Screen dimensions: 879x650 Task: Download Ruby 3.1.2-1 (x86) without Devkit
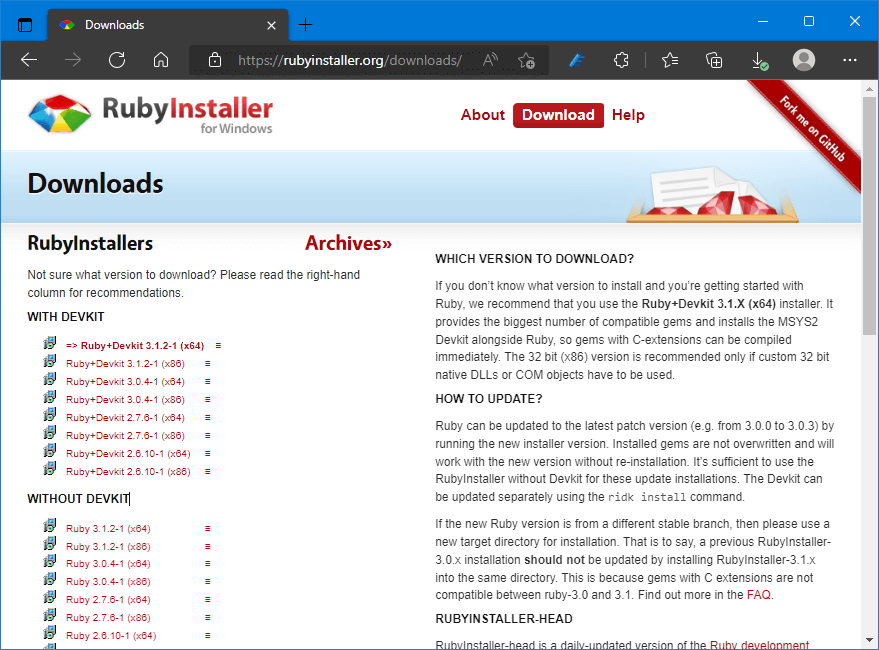coord(108,547)
